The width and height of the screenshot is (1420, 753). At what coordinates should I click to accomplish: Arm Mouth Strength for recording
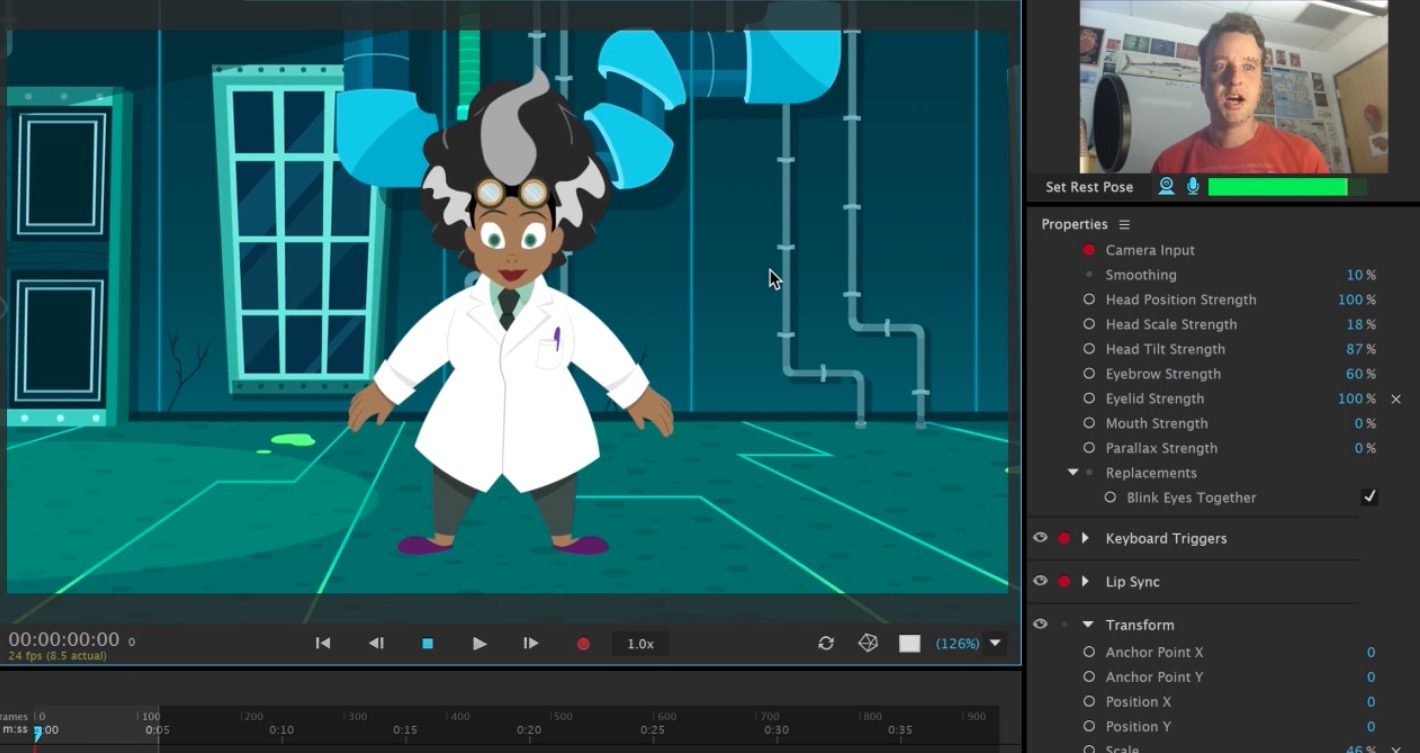[1089, 423]
